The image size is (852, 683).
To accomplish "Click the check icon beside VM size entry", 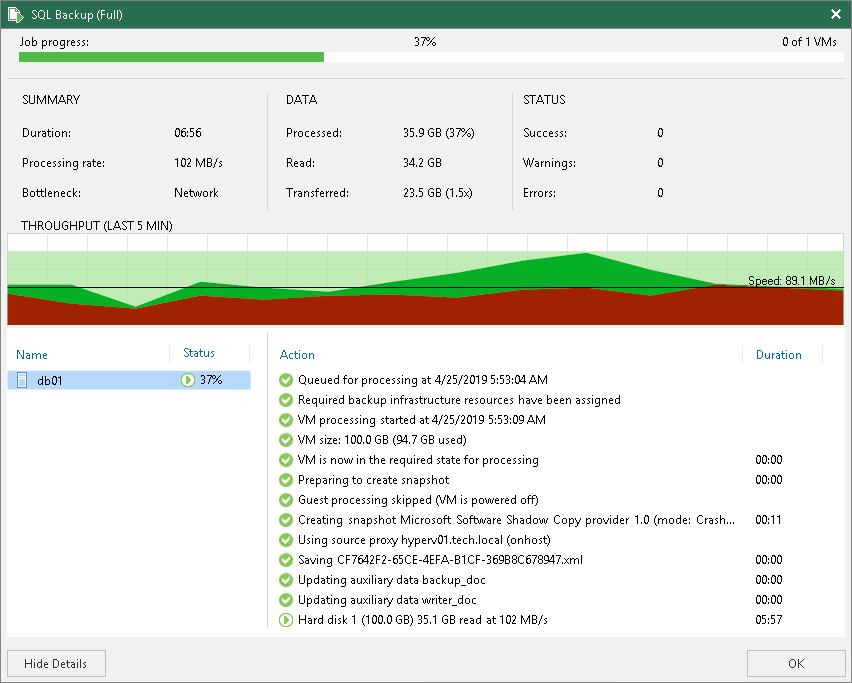I will coord(286,440).
